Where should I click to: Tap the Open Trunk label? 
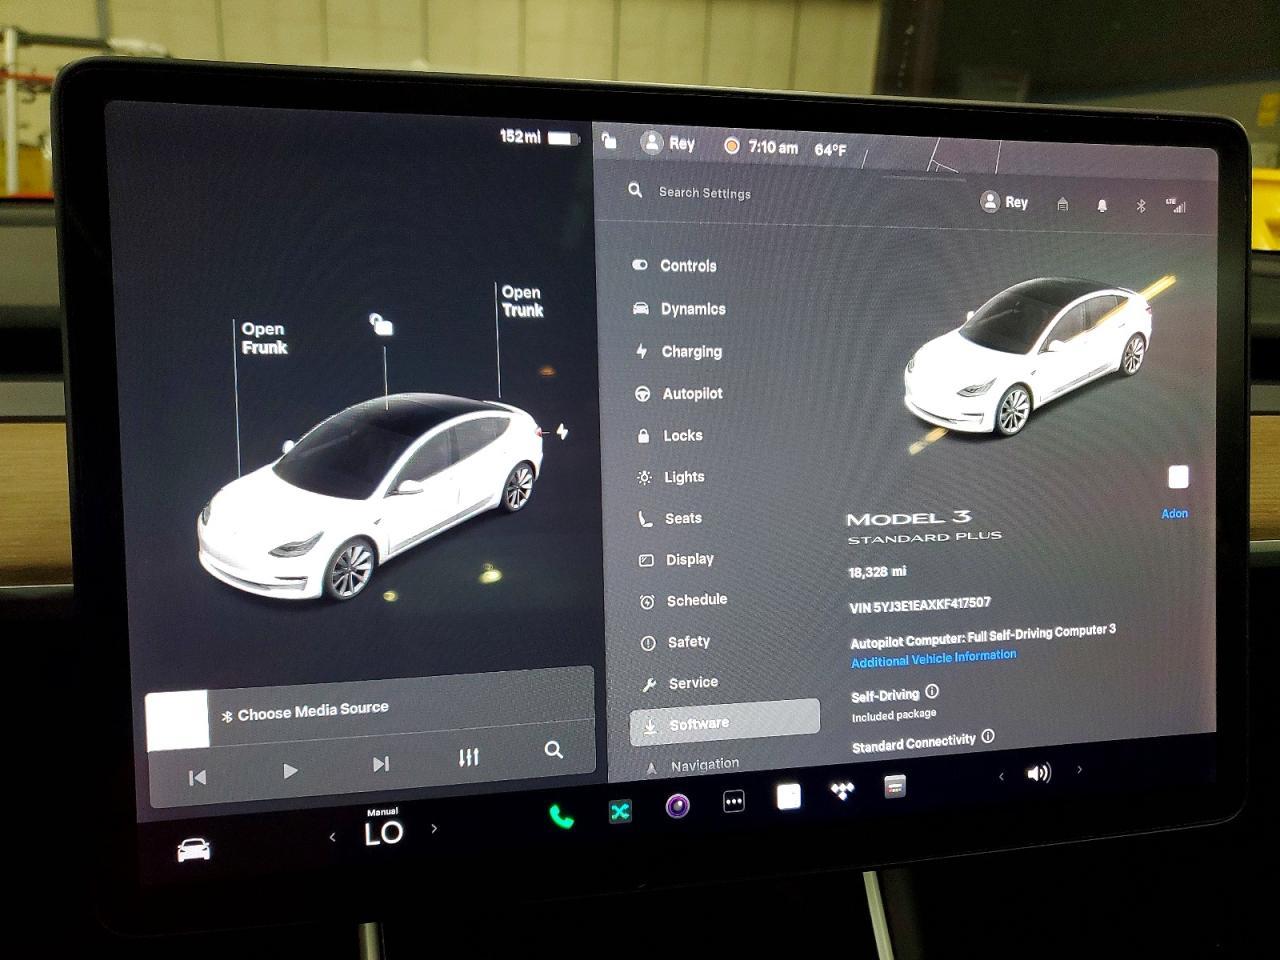[522, 301]
